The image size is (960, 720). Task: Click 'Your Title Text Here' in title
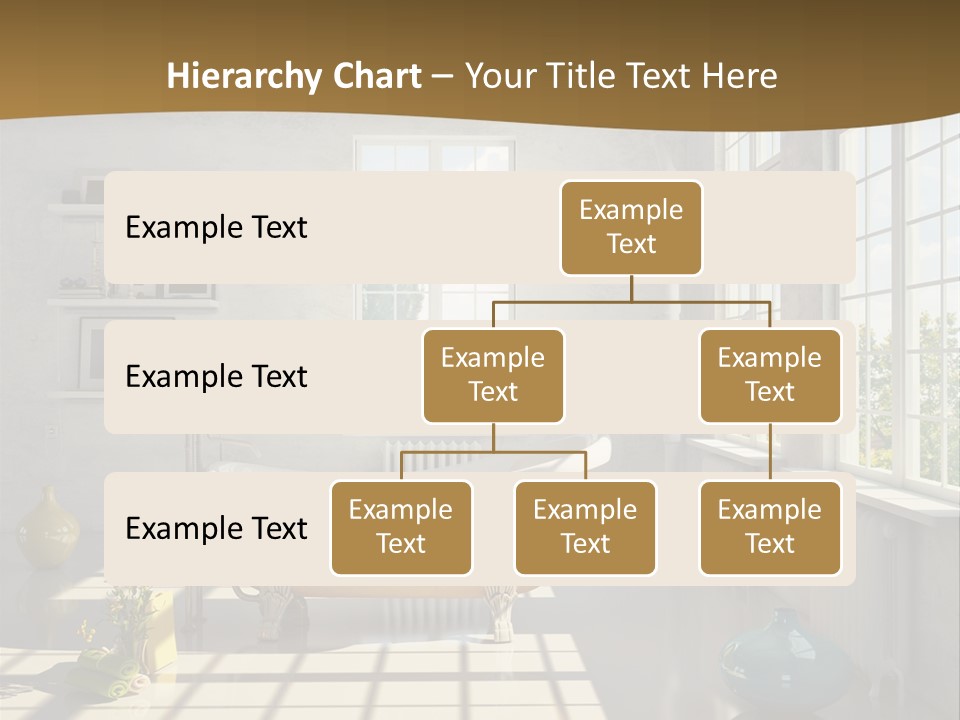[621, 76]
